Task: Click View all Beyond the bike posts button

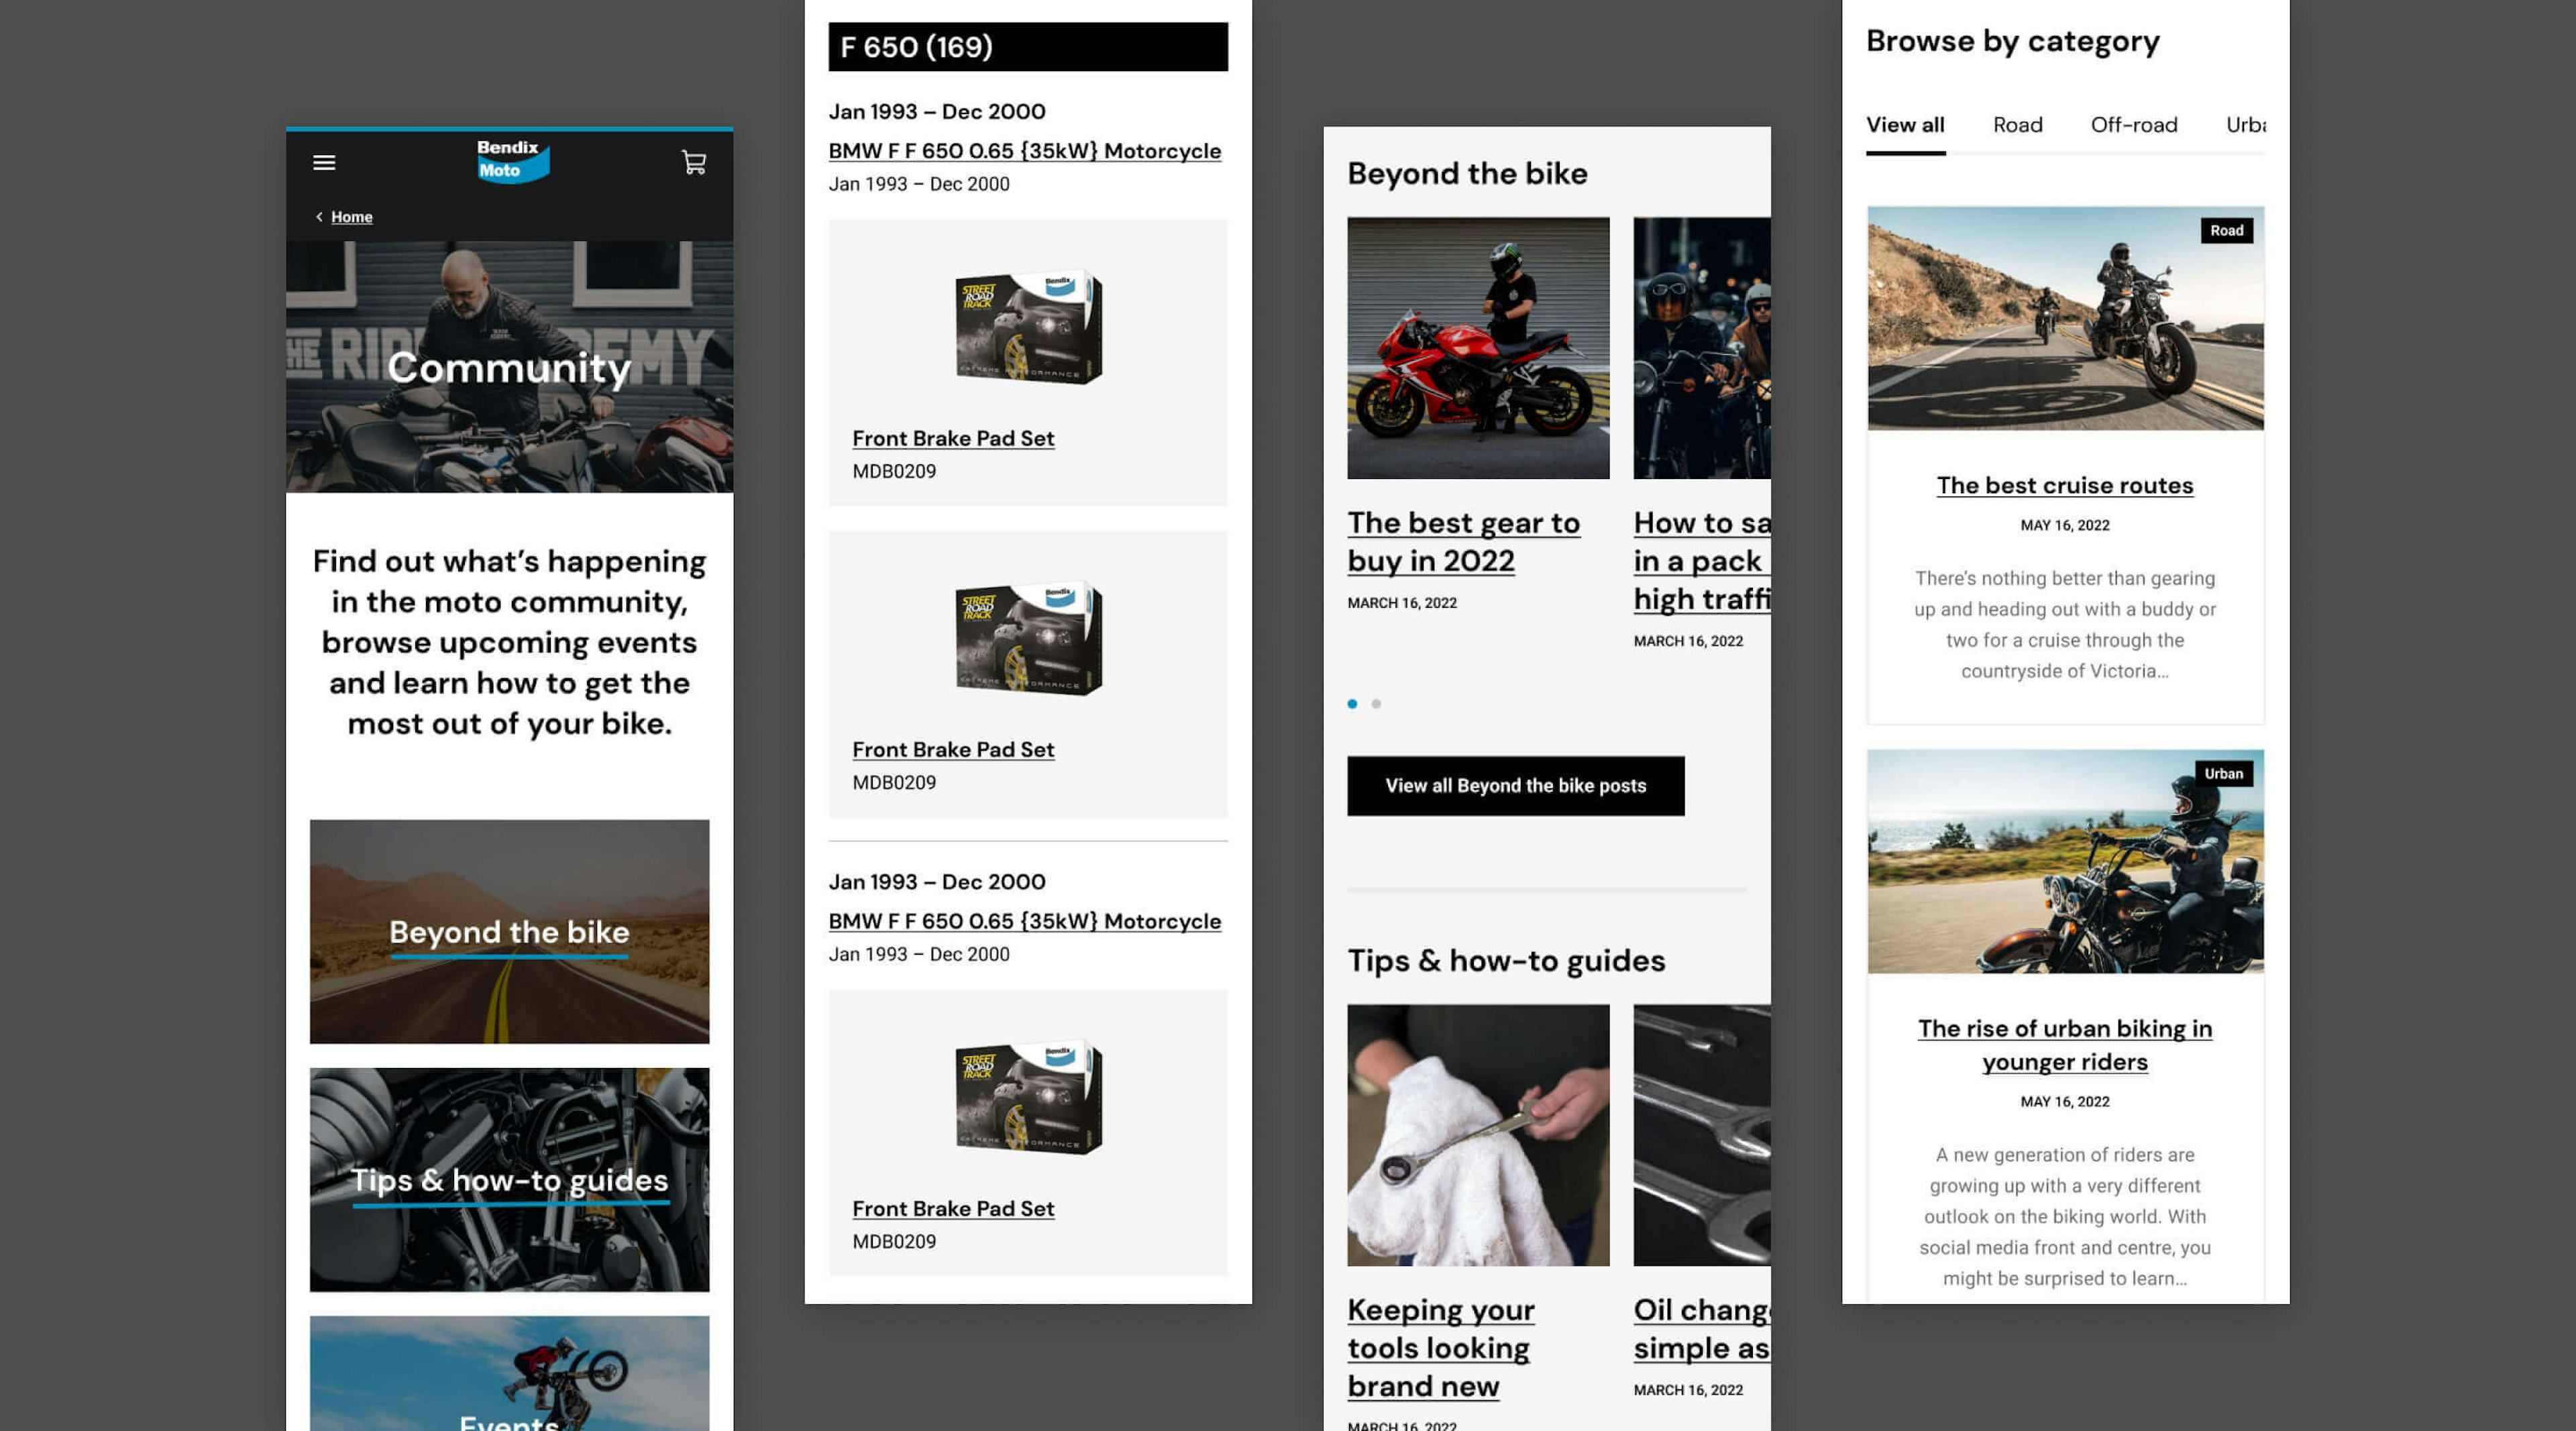Action: click(x=1514, y=786)
